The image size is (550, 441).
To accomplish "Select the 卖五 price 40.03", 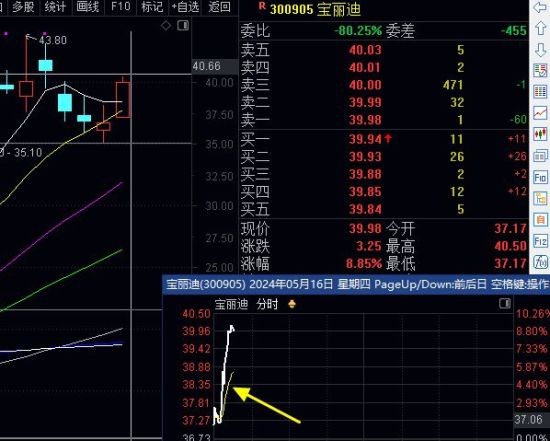I will pyautogui.click(x=365, y=50).
